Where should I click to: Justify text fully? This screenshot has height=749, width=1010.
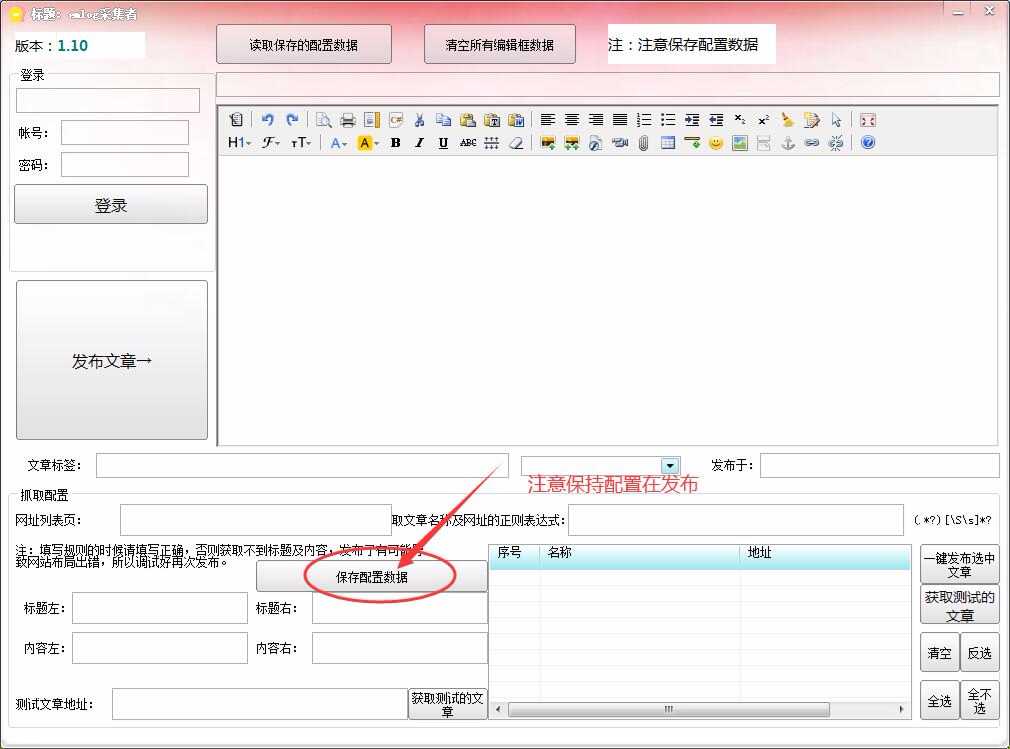620,119
